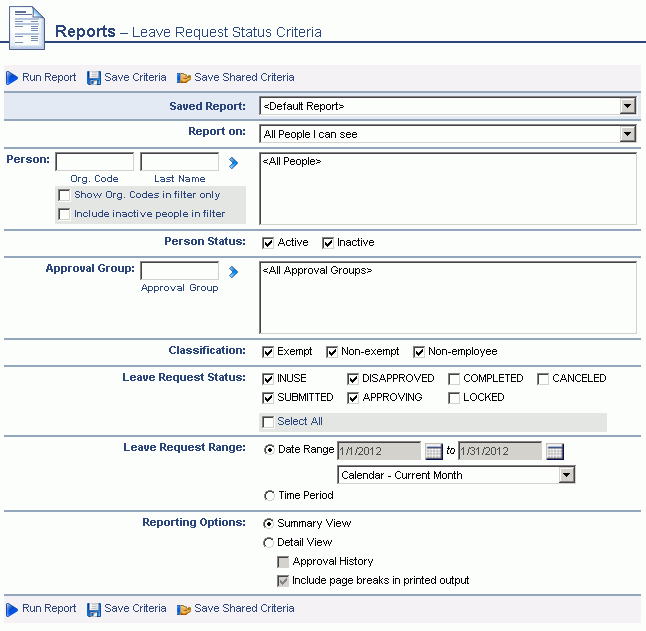Check the LOCKED status checkbox
The image size is (646, 631).
coord(454,398)
